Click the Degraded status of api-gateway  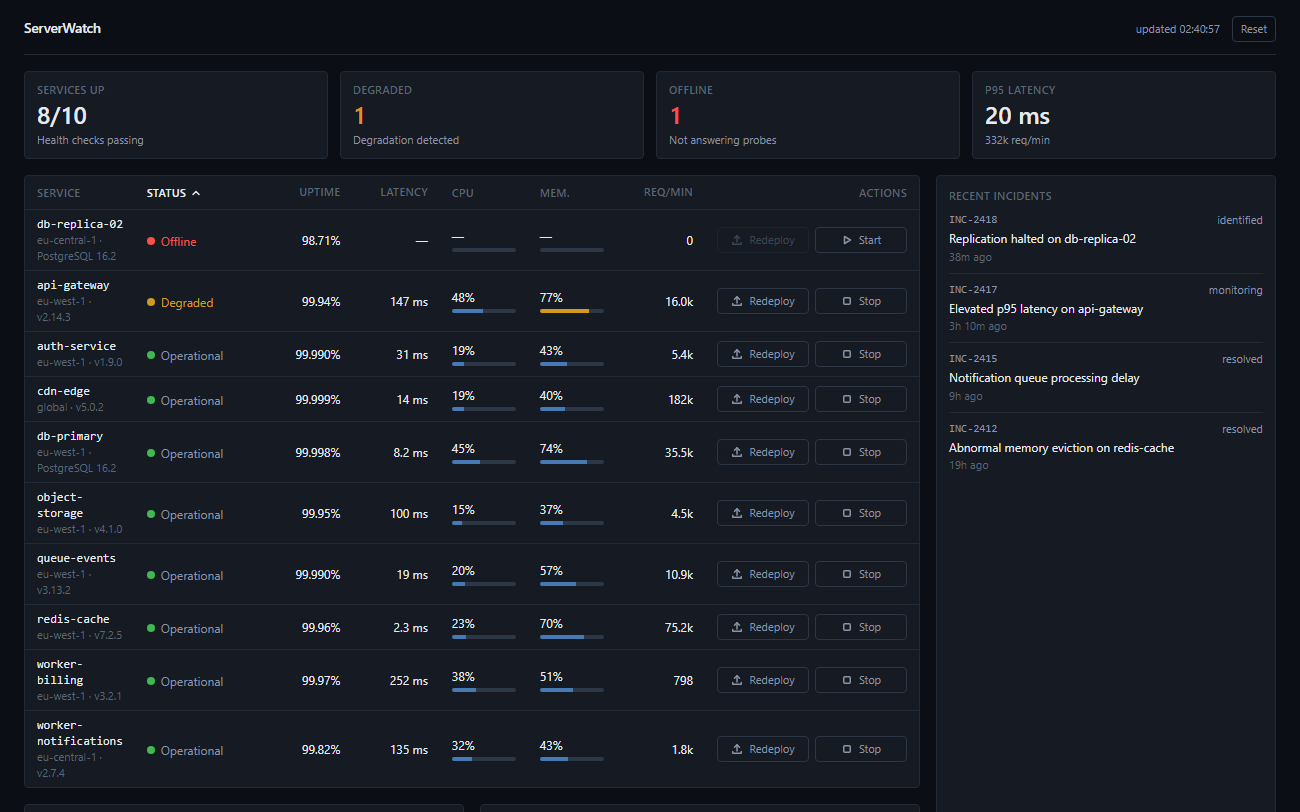click(x=180, y=302)
